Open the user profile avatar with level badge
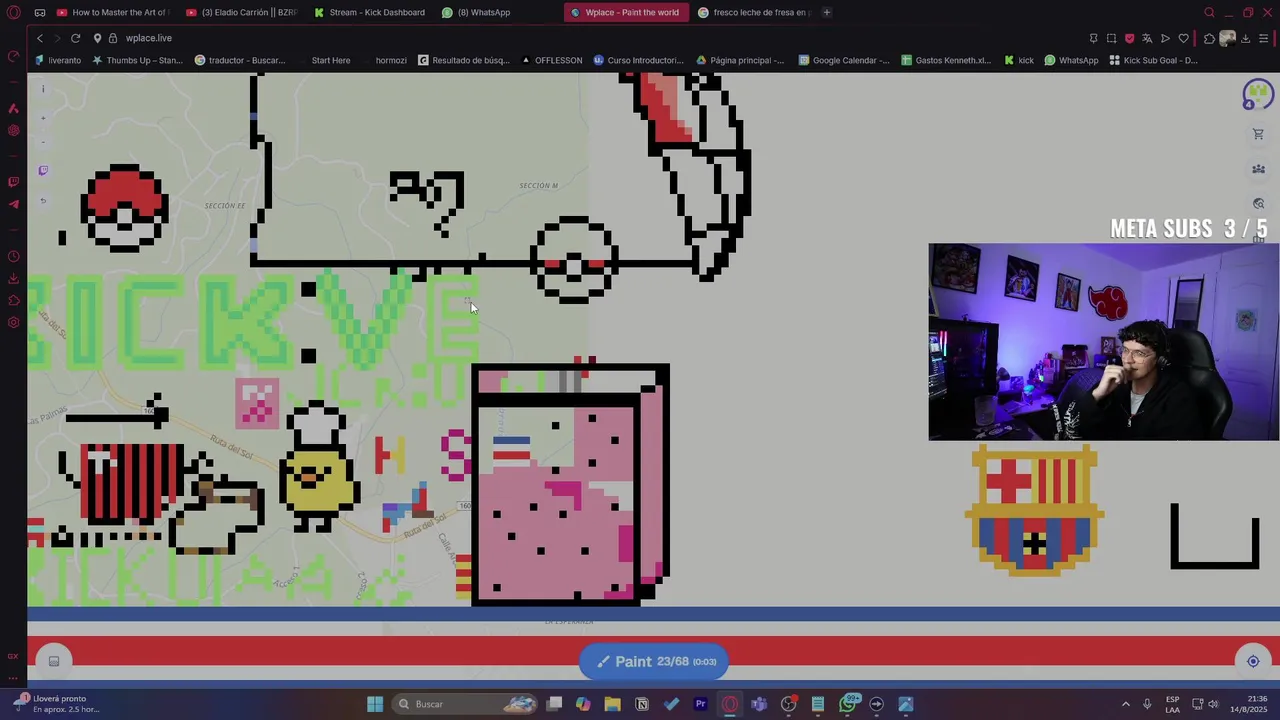Image resolution: width=1280 pixels, height=720 pixels. point(1257,95)
